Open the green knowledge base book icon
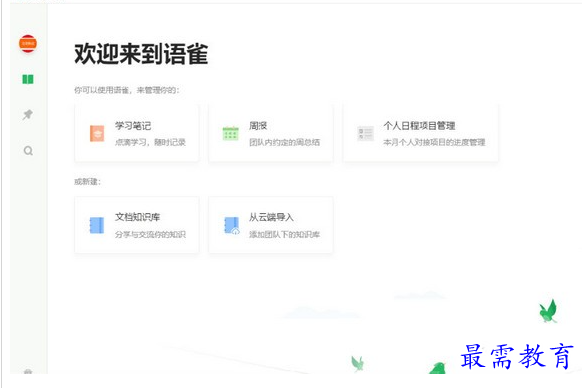 pos(28,79)
